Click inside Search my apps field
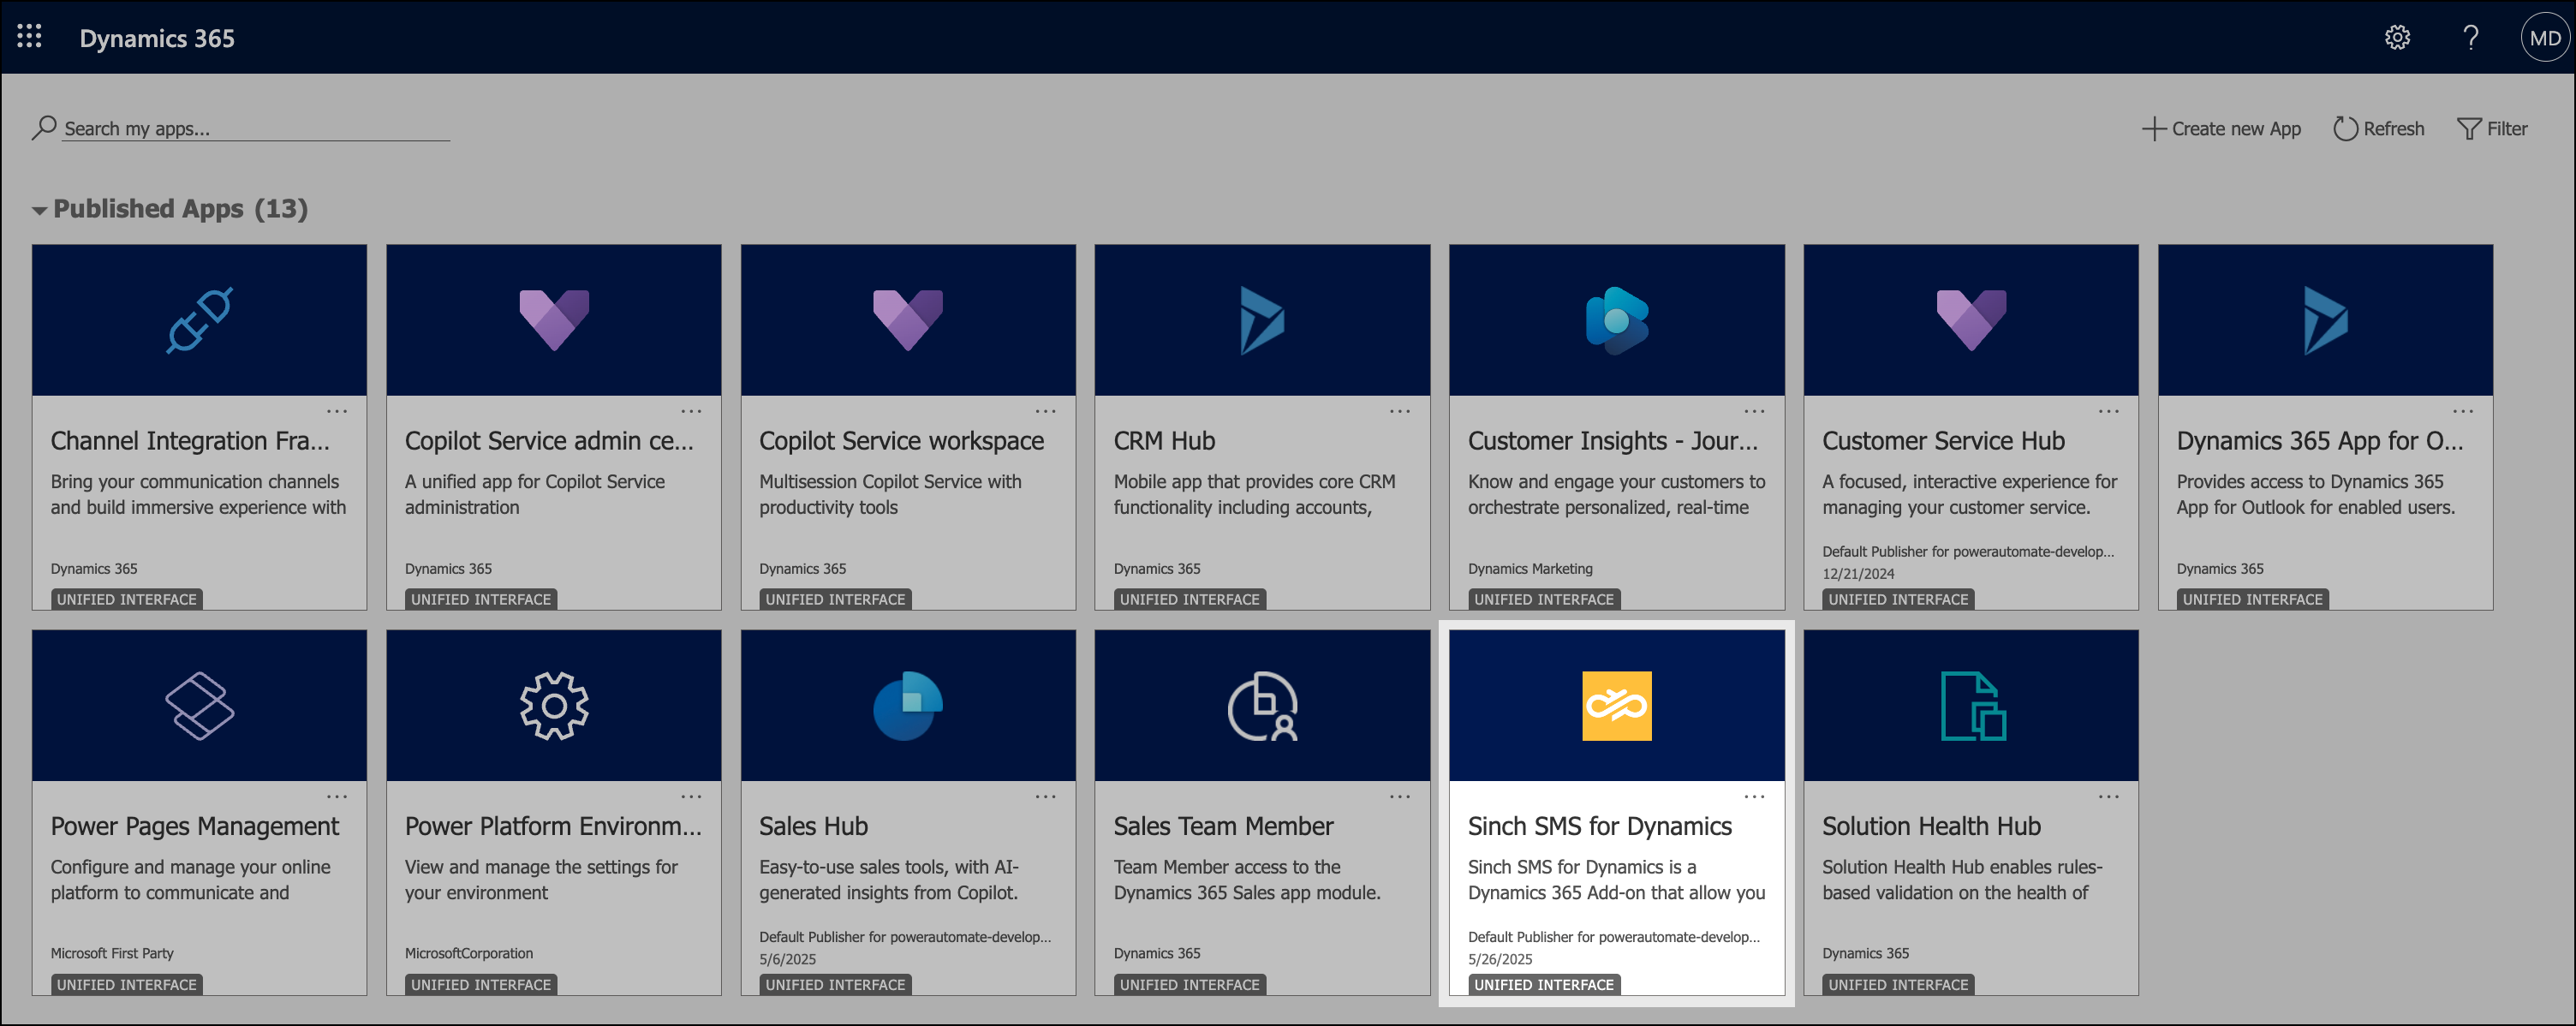Image resolution: width=2576 pixels, height=1026 pixels. (256, 129)
